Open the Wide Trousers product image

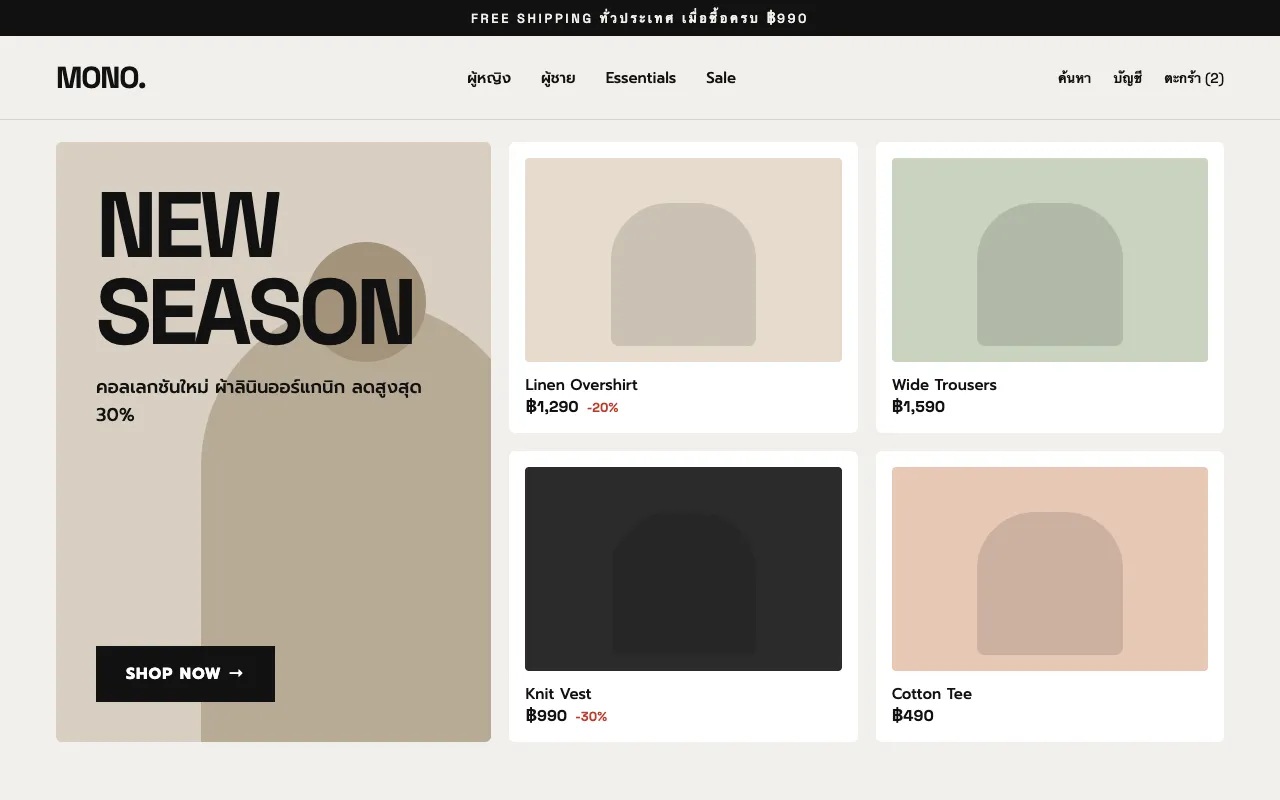pos(1050,260)
